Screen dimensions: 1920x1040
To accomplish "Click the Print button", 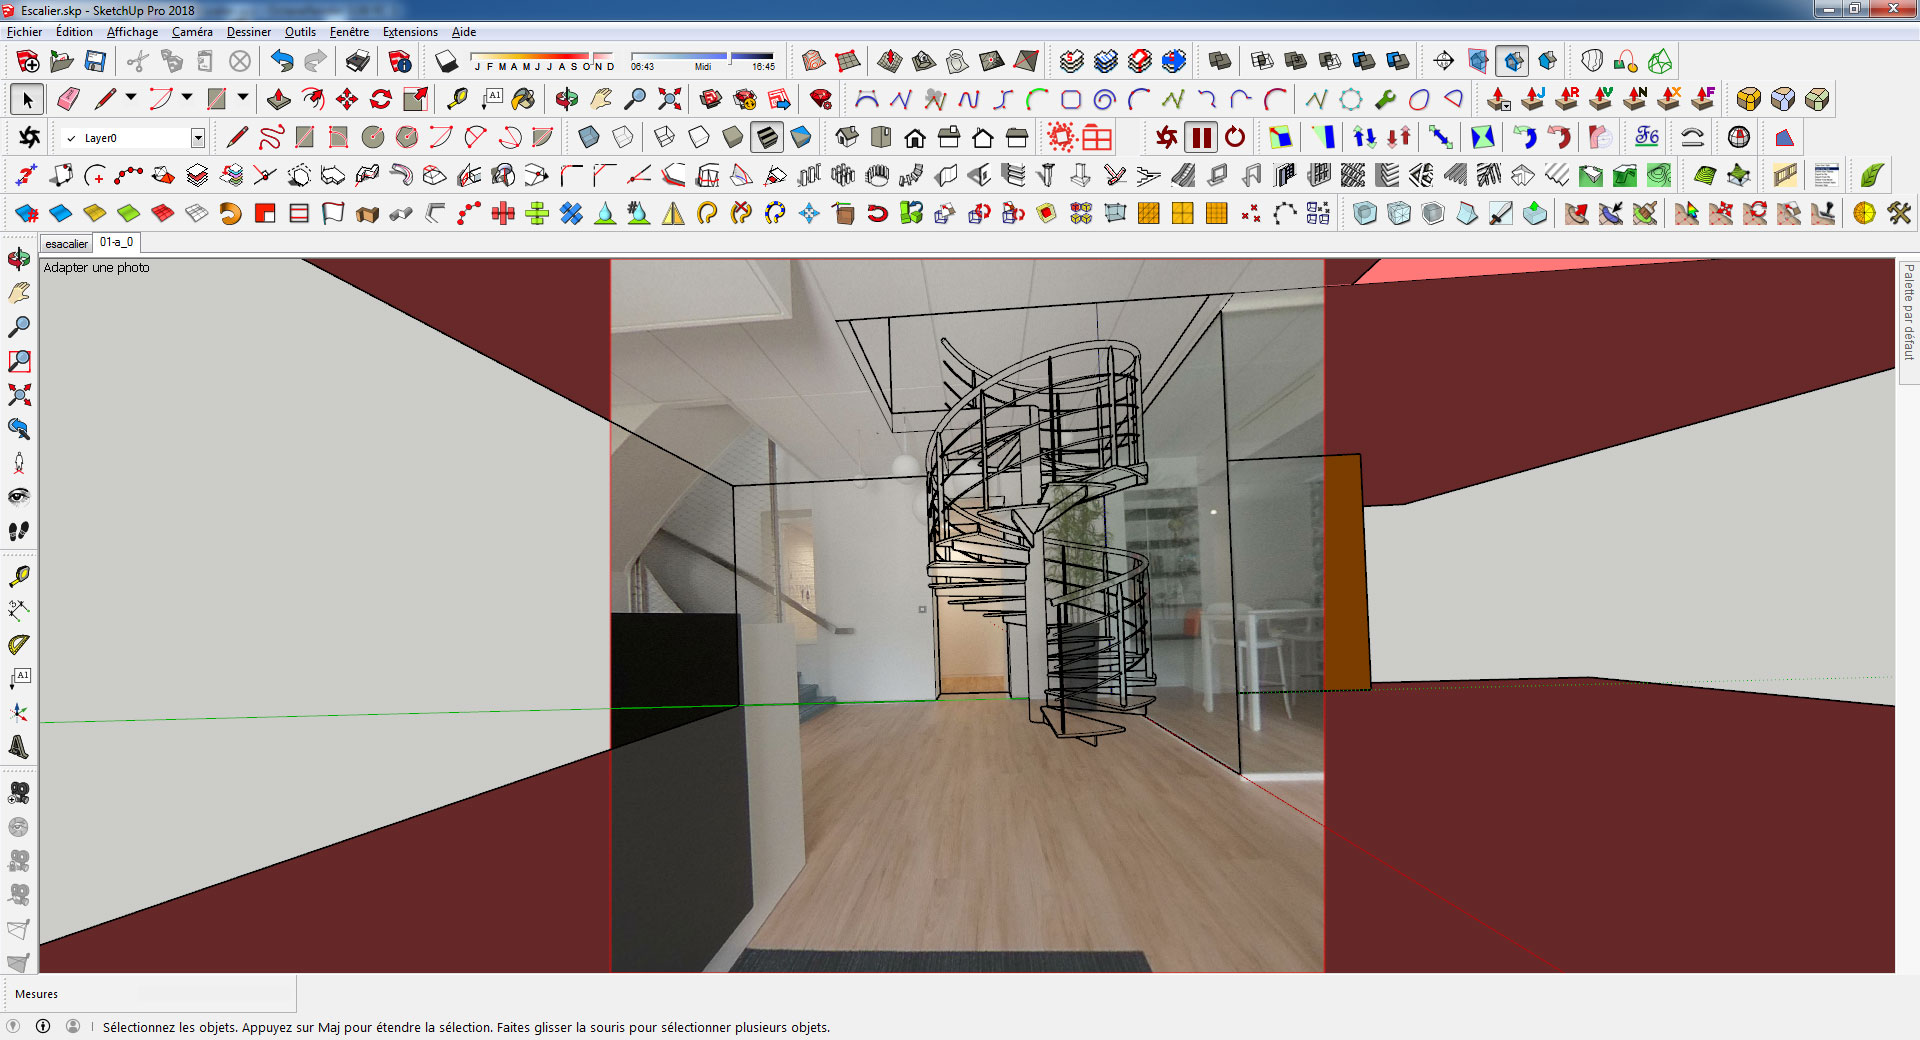I will (x=357, y=61).
